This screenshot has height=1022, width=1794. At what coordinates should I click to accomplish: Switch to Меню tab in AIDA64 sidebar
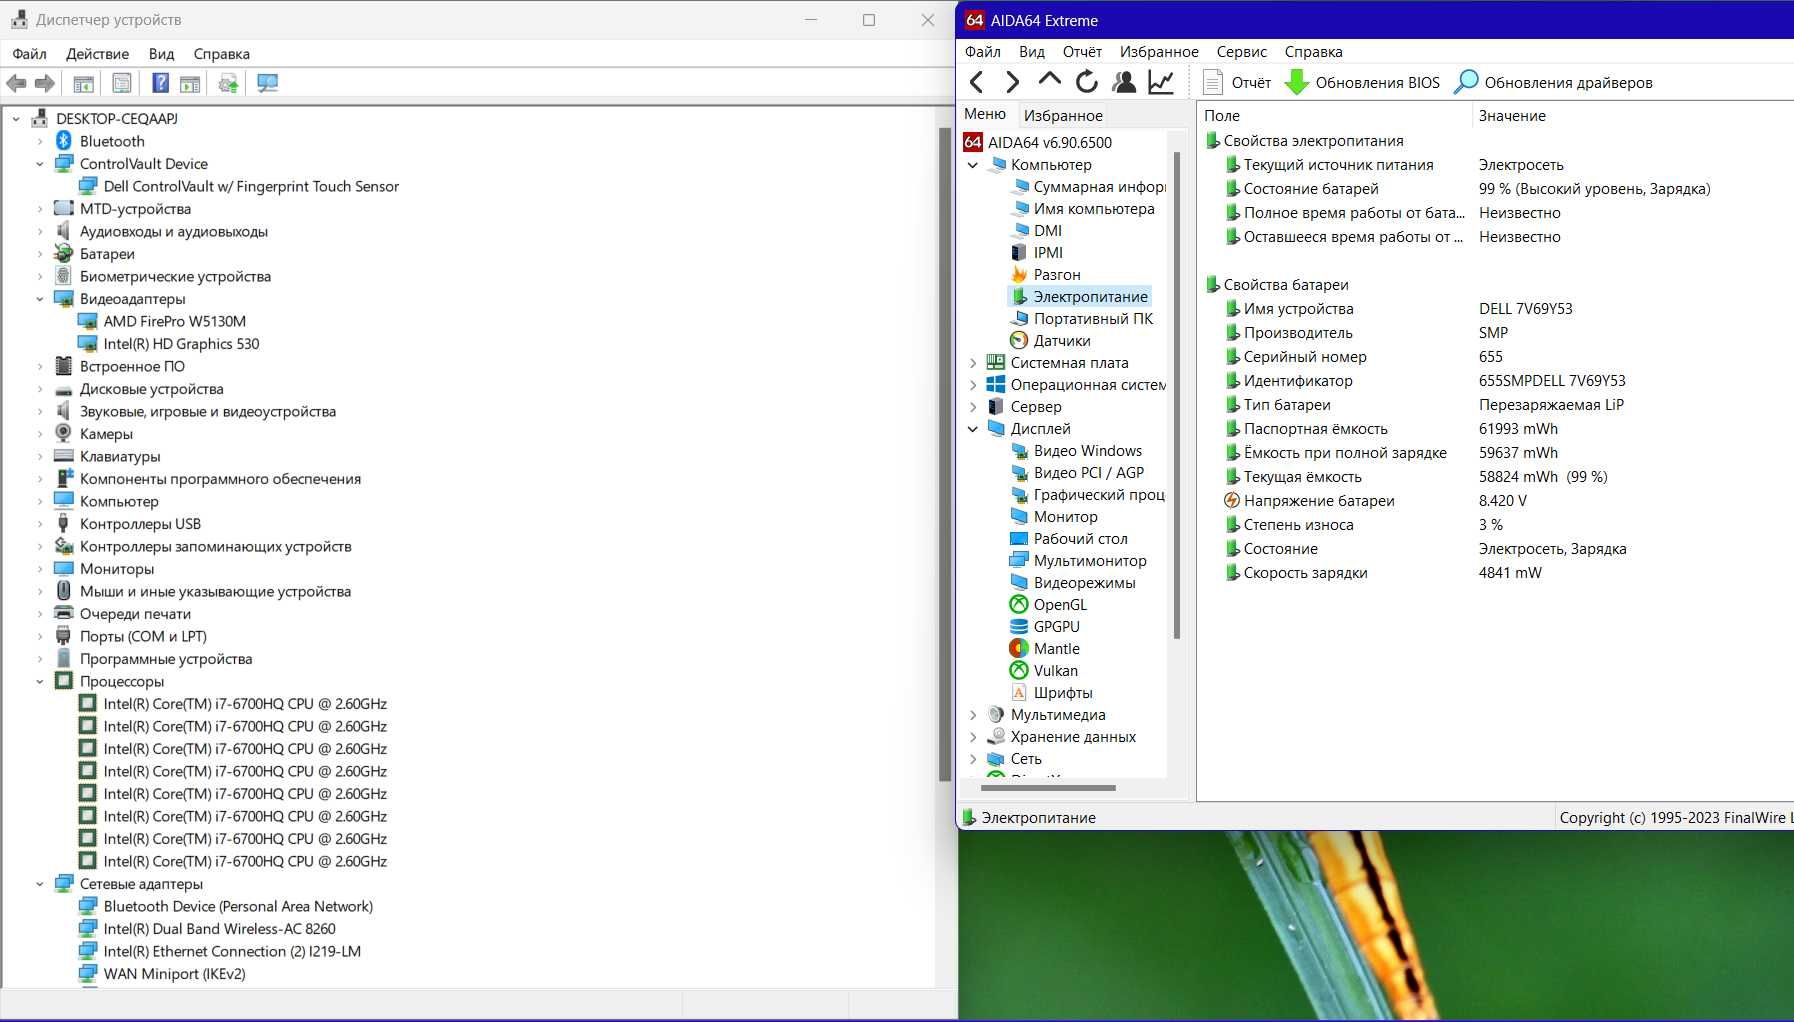click(x=985, y=114)
